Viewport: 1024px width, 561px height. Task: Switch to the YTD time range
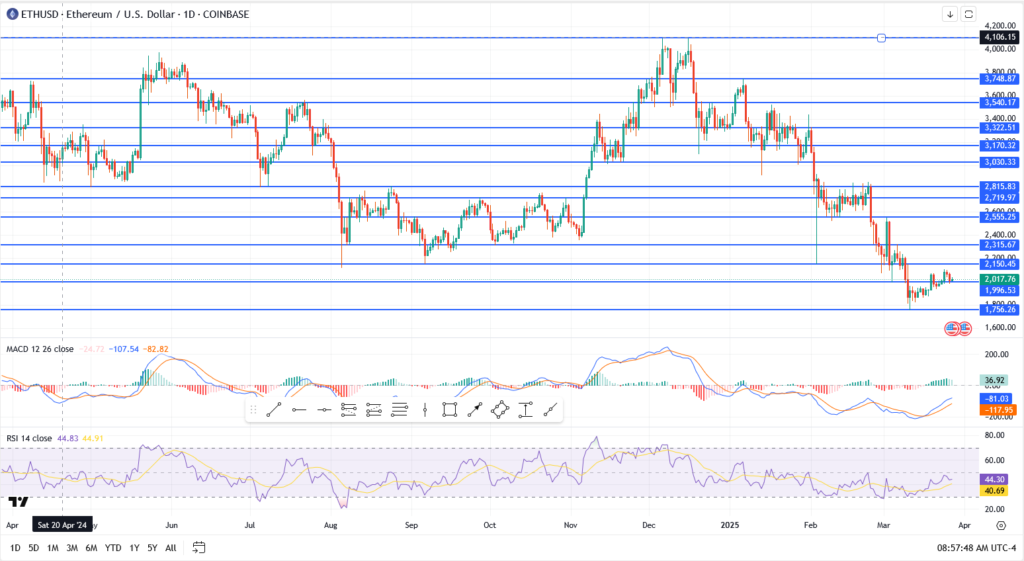[x=112, y=547]
